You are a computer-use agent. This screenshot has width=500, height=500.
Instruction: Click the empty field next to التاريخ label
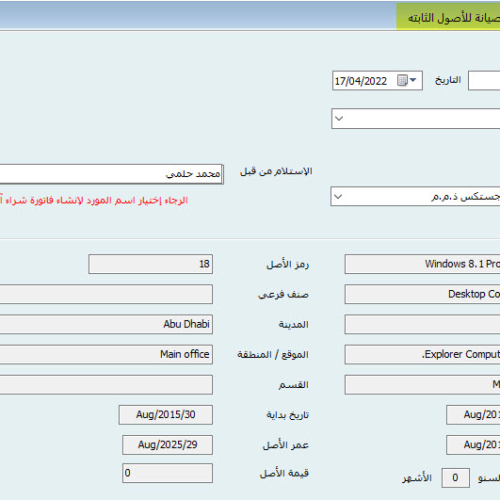pos(484,80)
